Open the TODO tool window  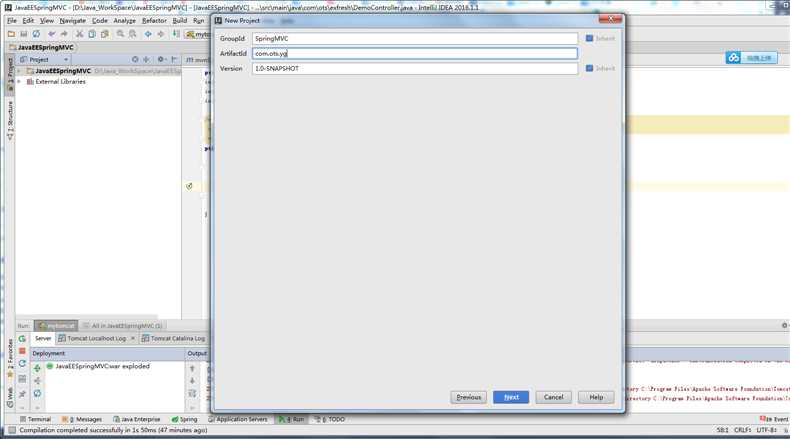tap(330, 419)
